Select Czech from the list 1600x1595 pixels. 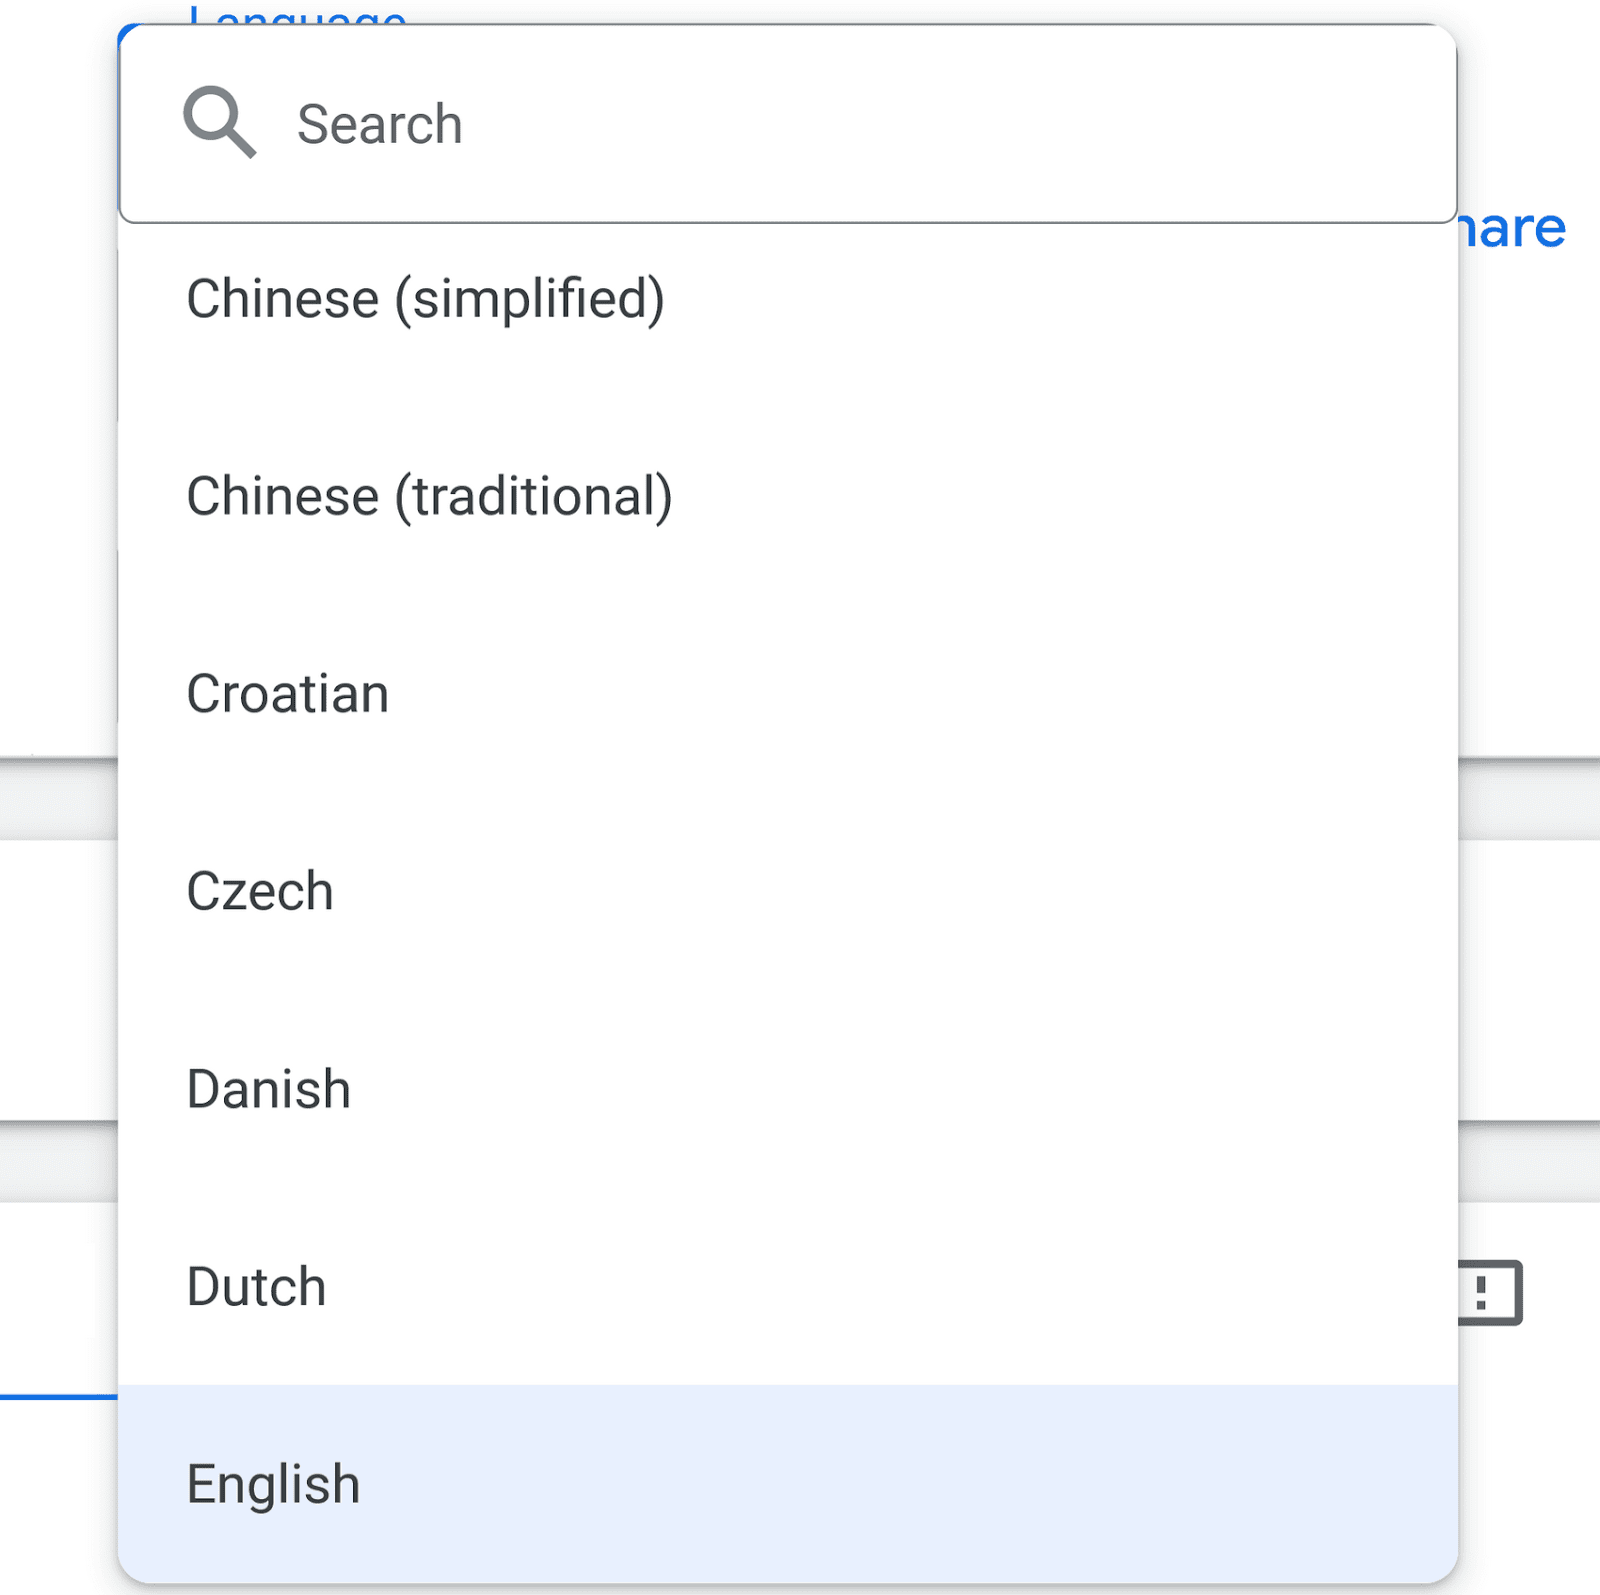(x=259, y=889)
